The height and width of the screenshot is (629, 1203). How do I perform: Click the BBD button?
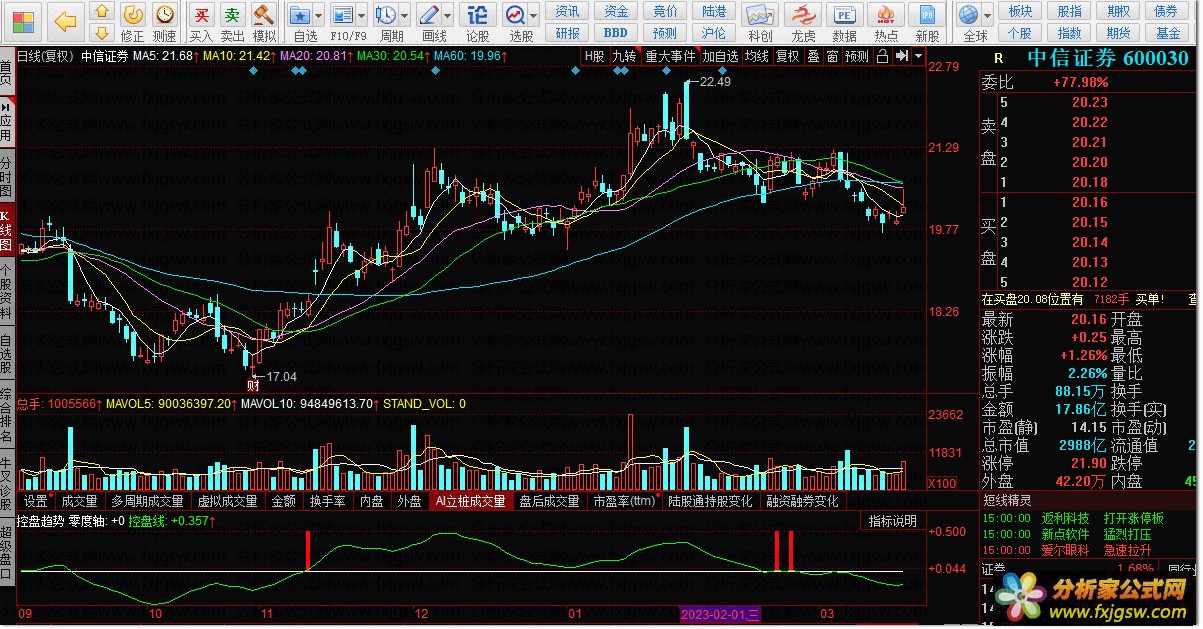click(x=617, y=32)
